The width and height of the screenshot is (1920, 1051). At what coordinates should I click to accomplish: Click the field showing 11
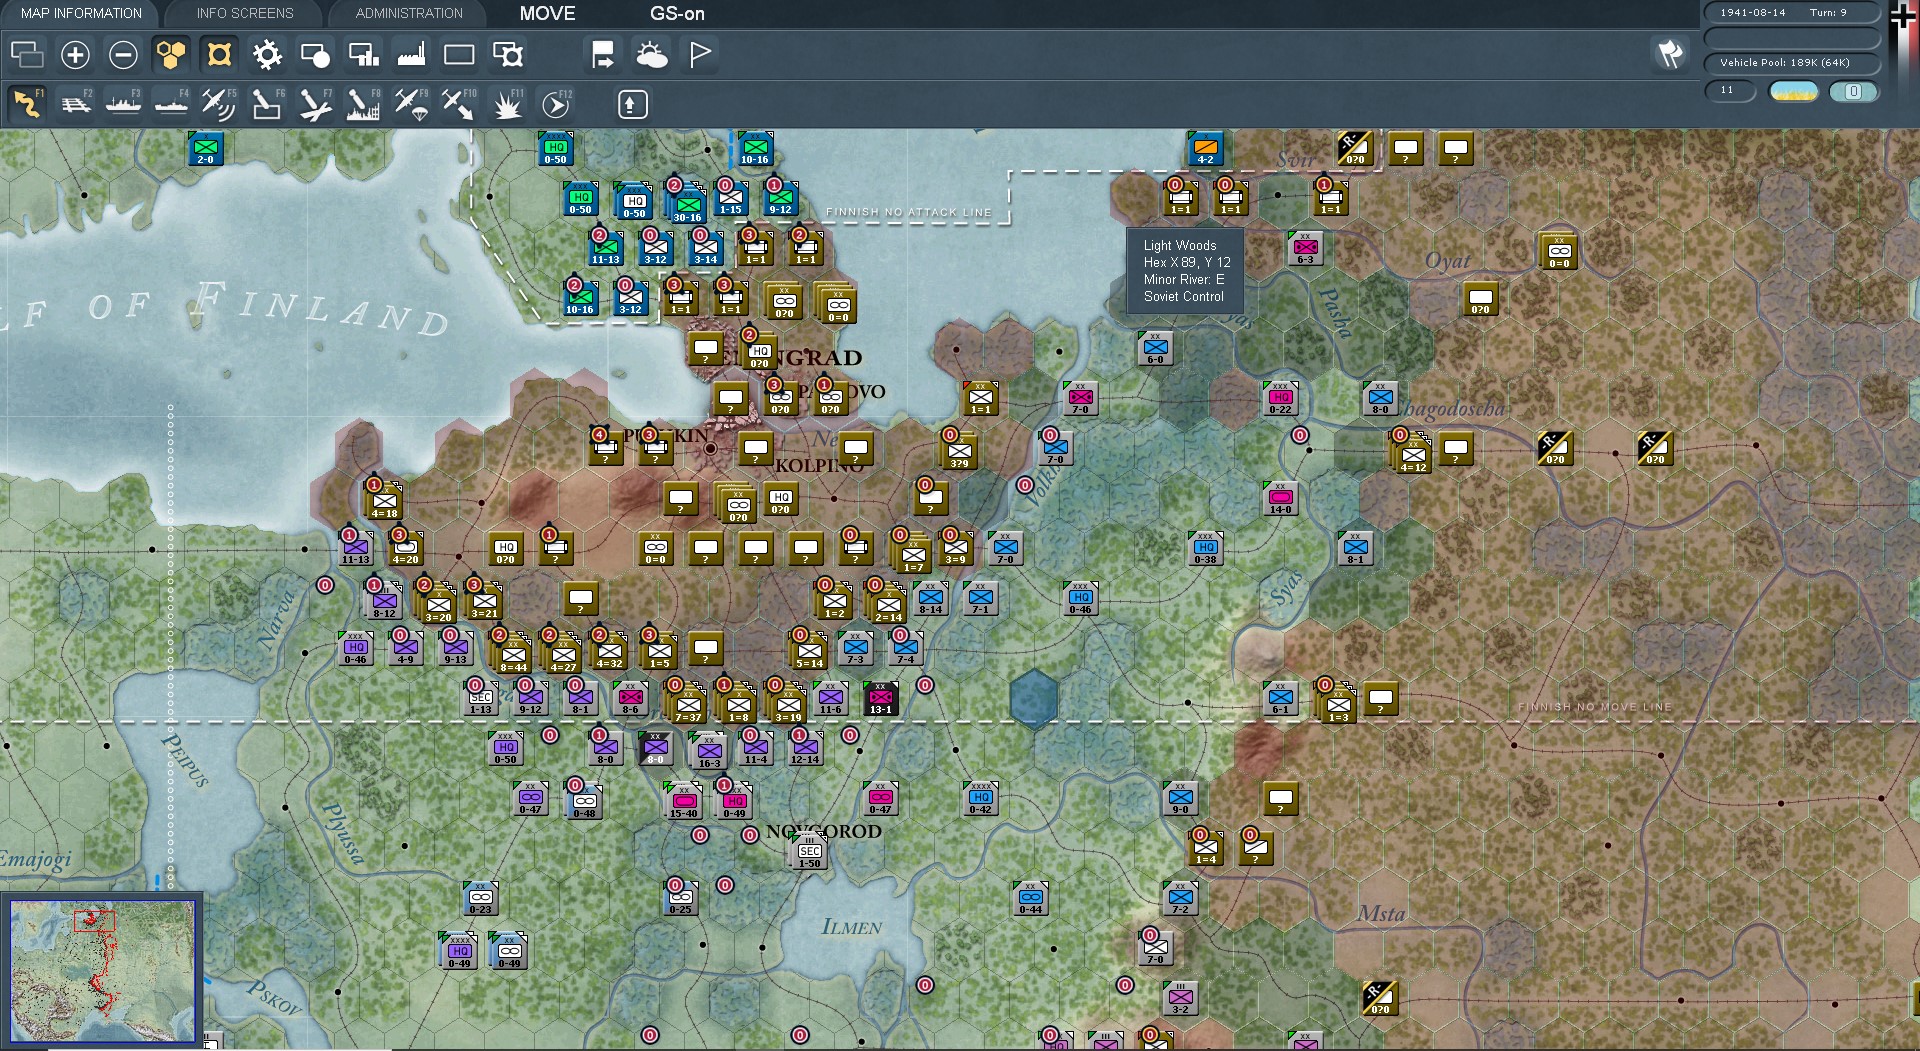tap(1731, 91)
